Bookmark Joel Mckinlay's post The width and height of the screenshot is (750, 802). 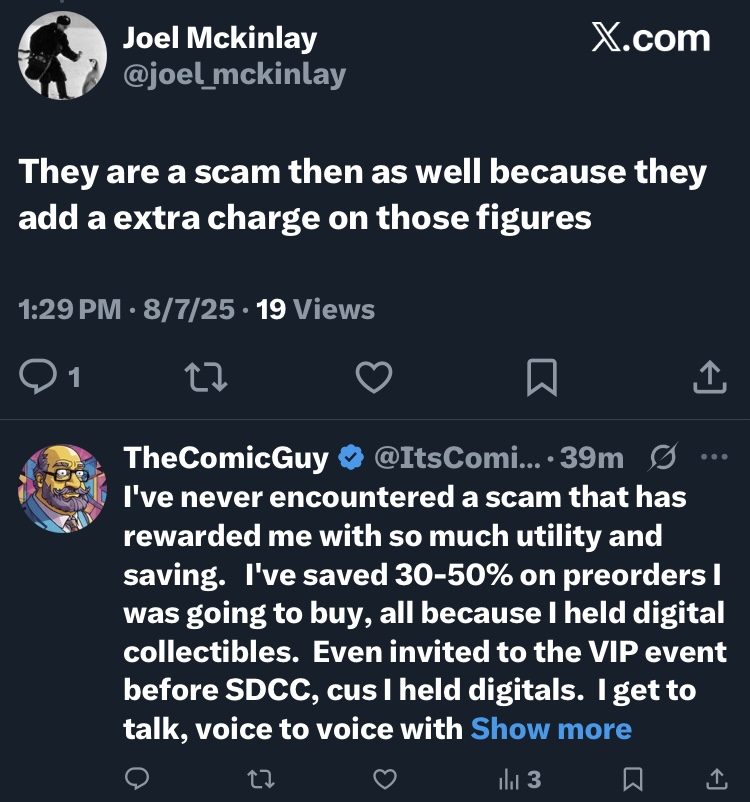(x=542, y=377)
